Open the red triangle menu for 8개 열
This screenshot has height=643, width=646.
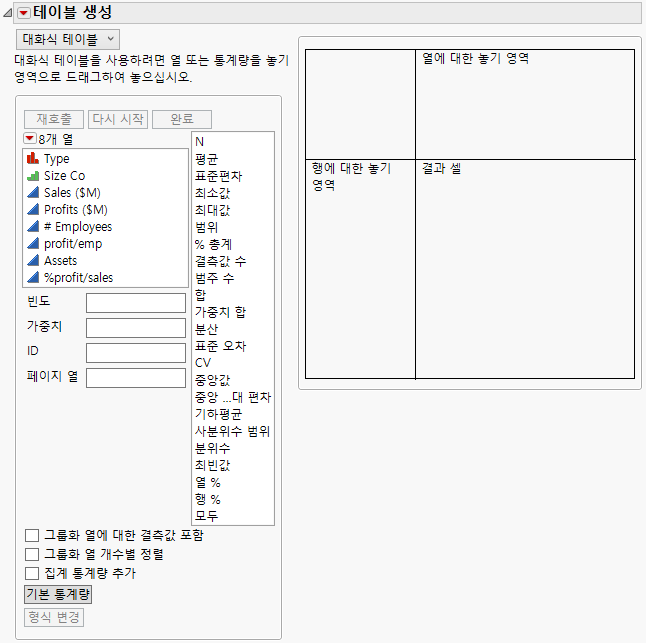click(x=30, y=138)
